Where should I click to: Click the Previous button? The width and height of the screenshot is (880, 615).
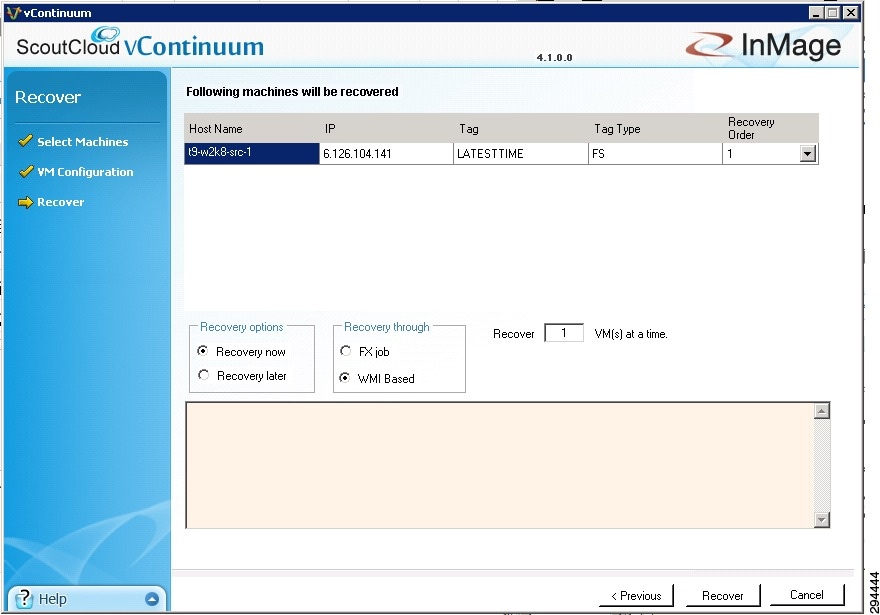(636, 595)
